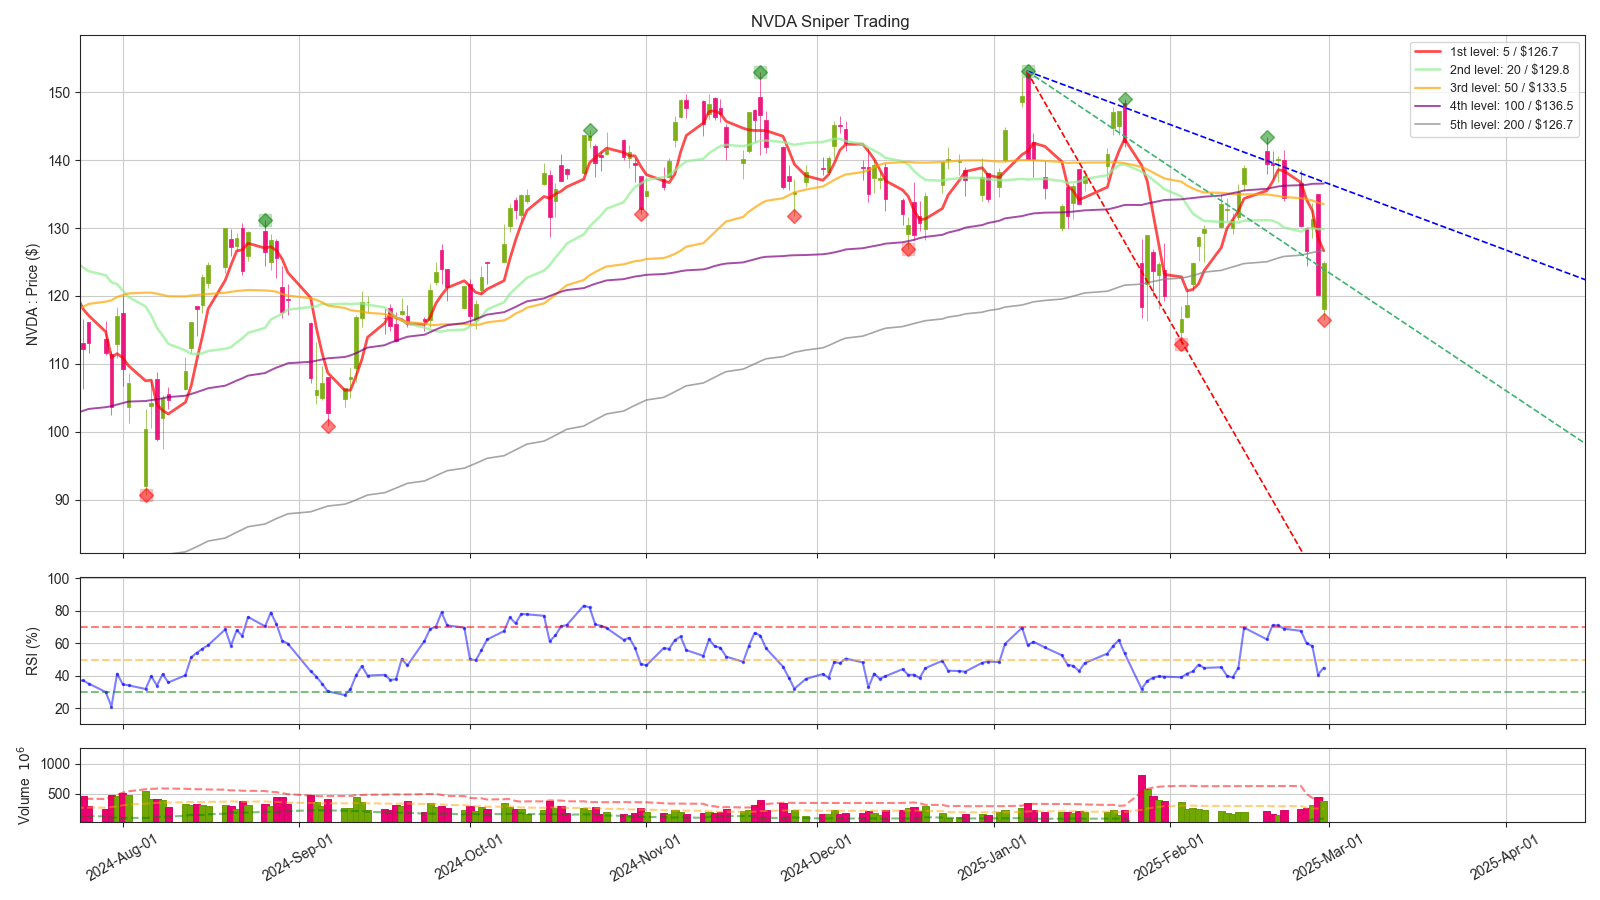Screen dimensions: 1600x900
Task: Click the '2025-Apr-01' date tick label
Action: tap(1505, 857)
